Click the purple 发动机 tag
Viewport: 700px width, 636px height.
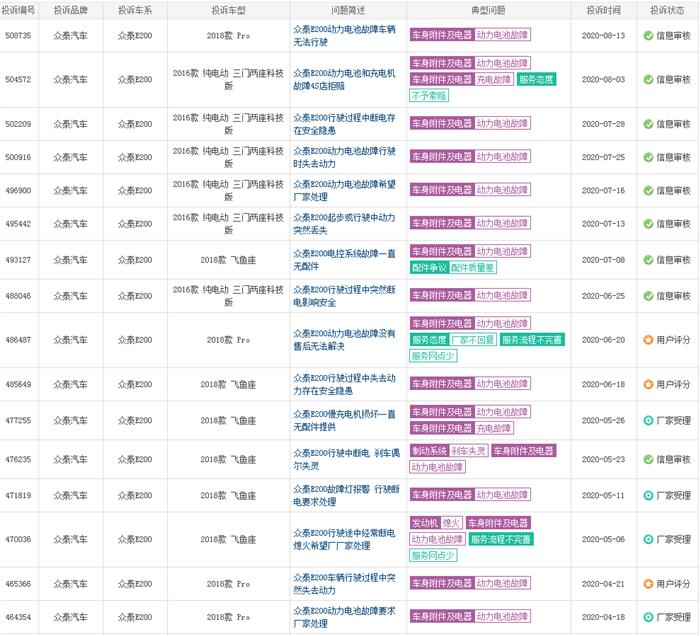click(x=425, y=523)
